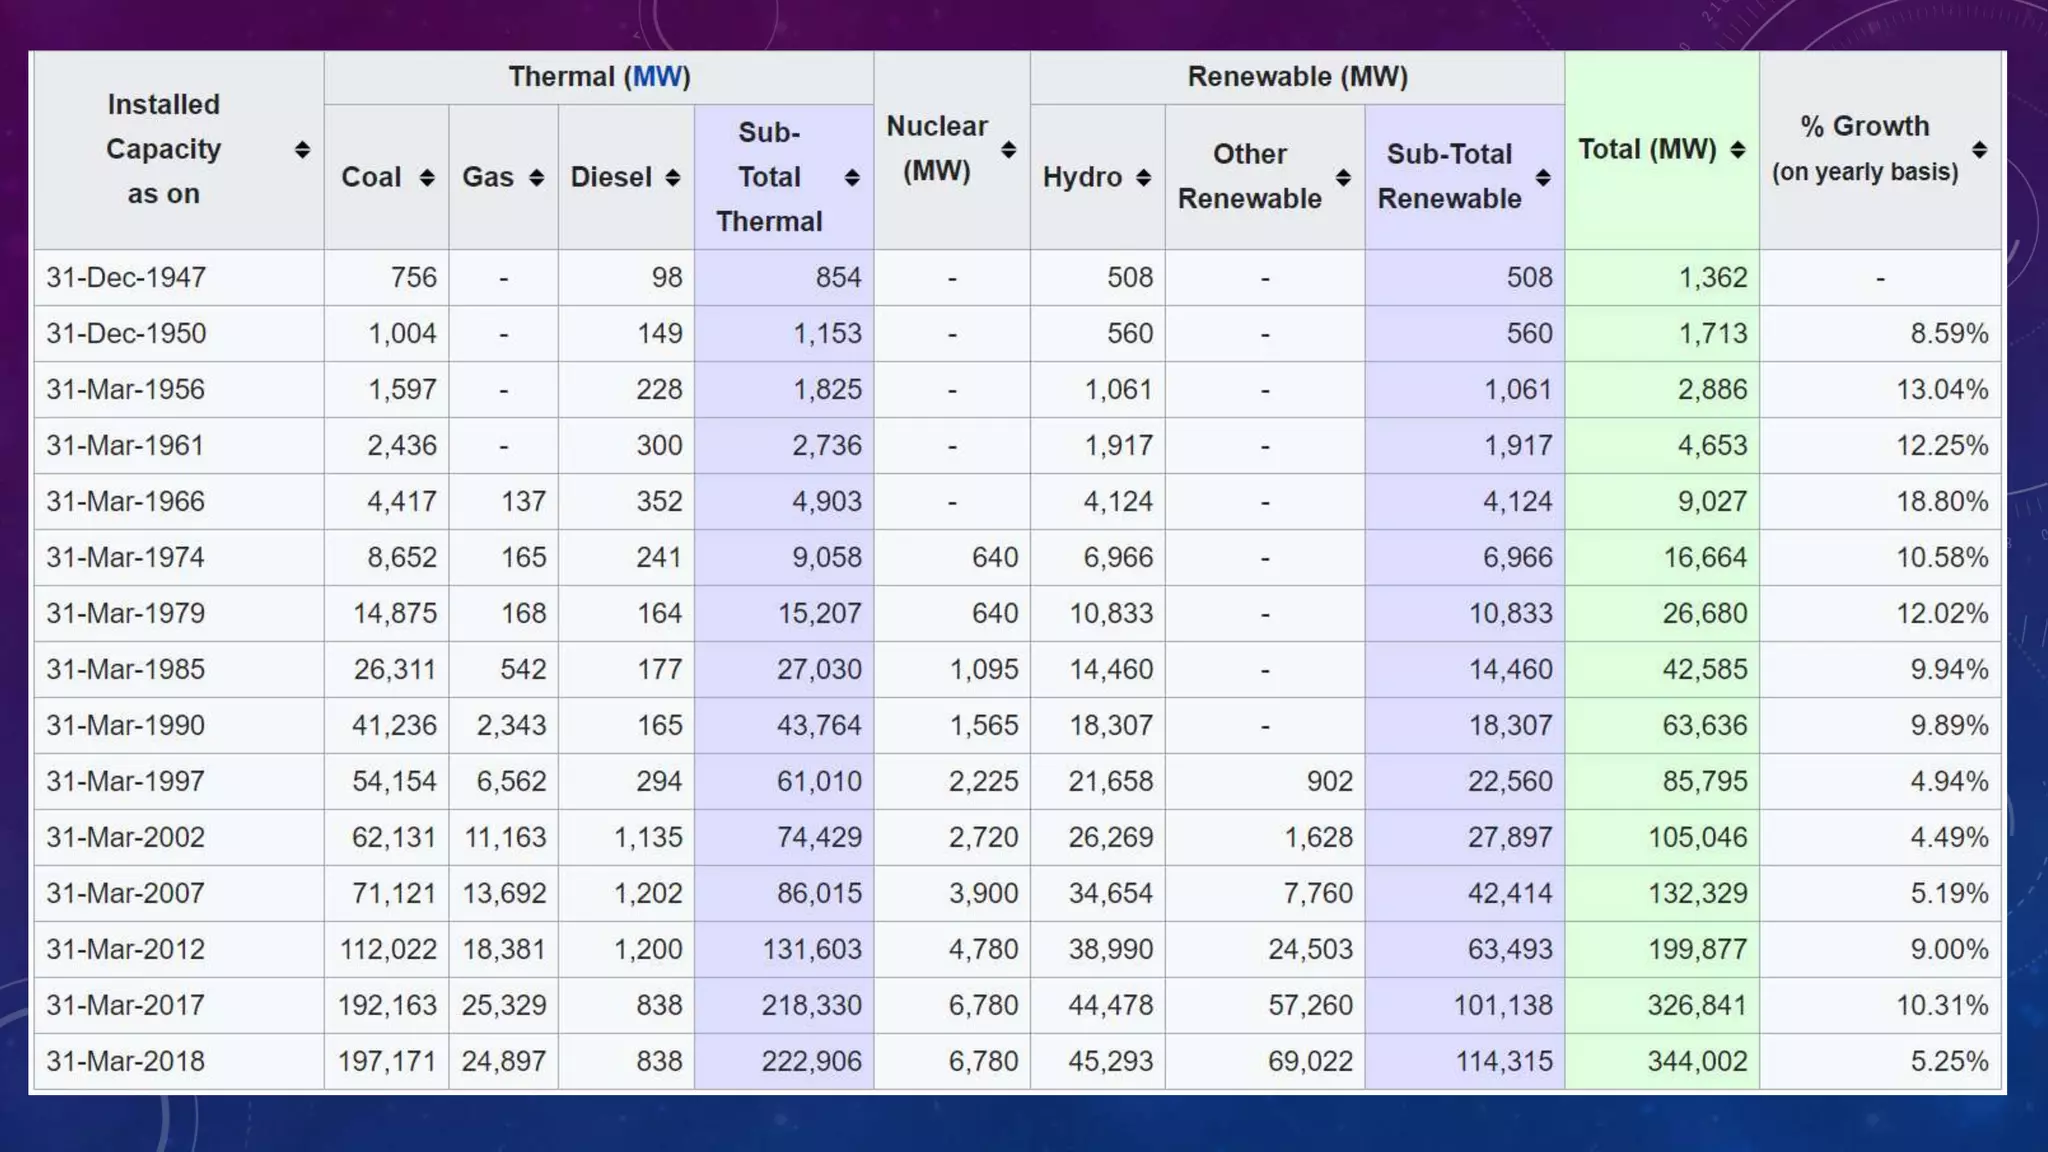This screenshot has height=1152, width=2048.
Task: Click sort arrows next to Diesel
Action: point(673,178)
